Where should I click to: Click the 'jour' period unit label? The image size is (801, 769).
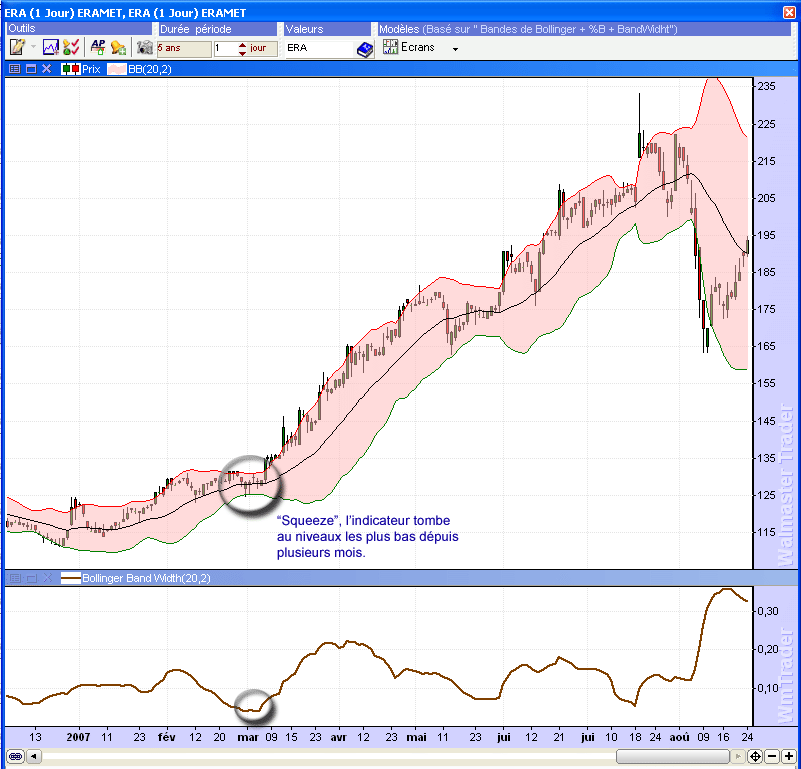click(x=258, y=48)
